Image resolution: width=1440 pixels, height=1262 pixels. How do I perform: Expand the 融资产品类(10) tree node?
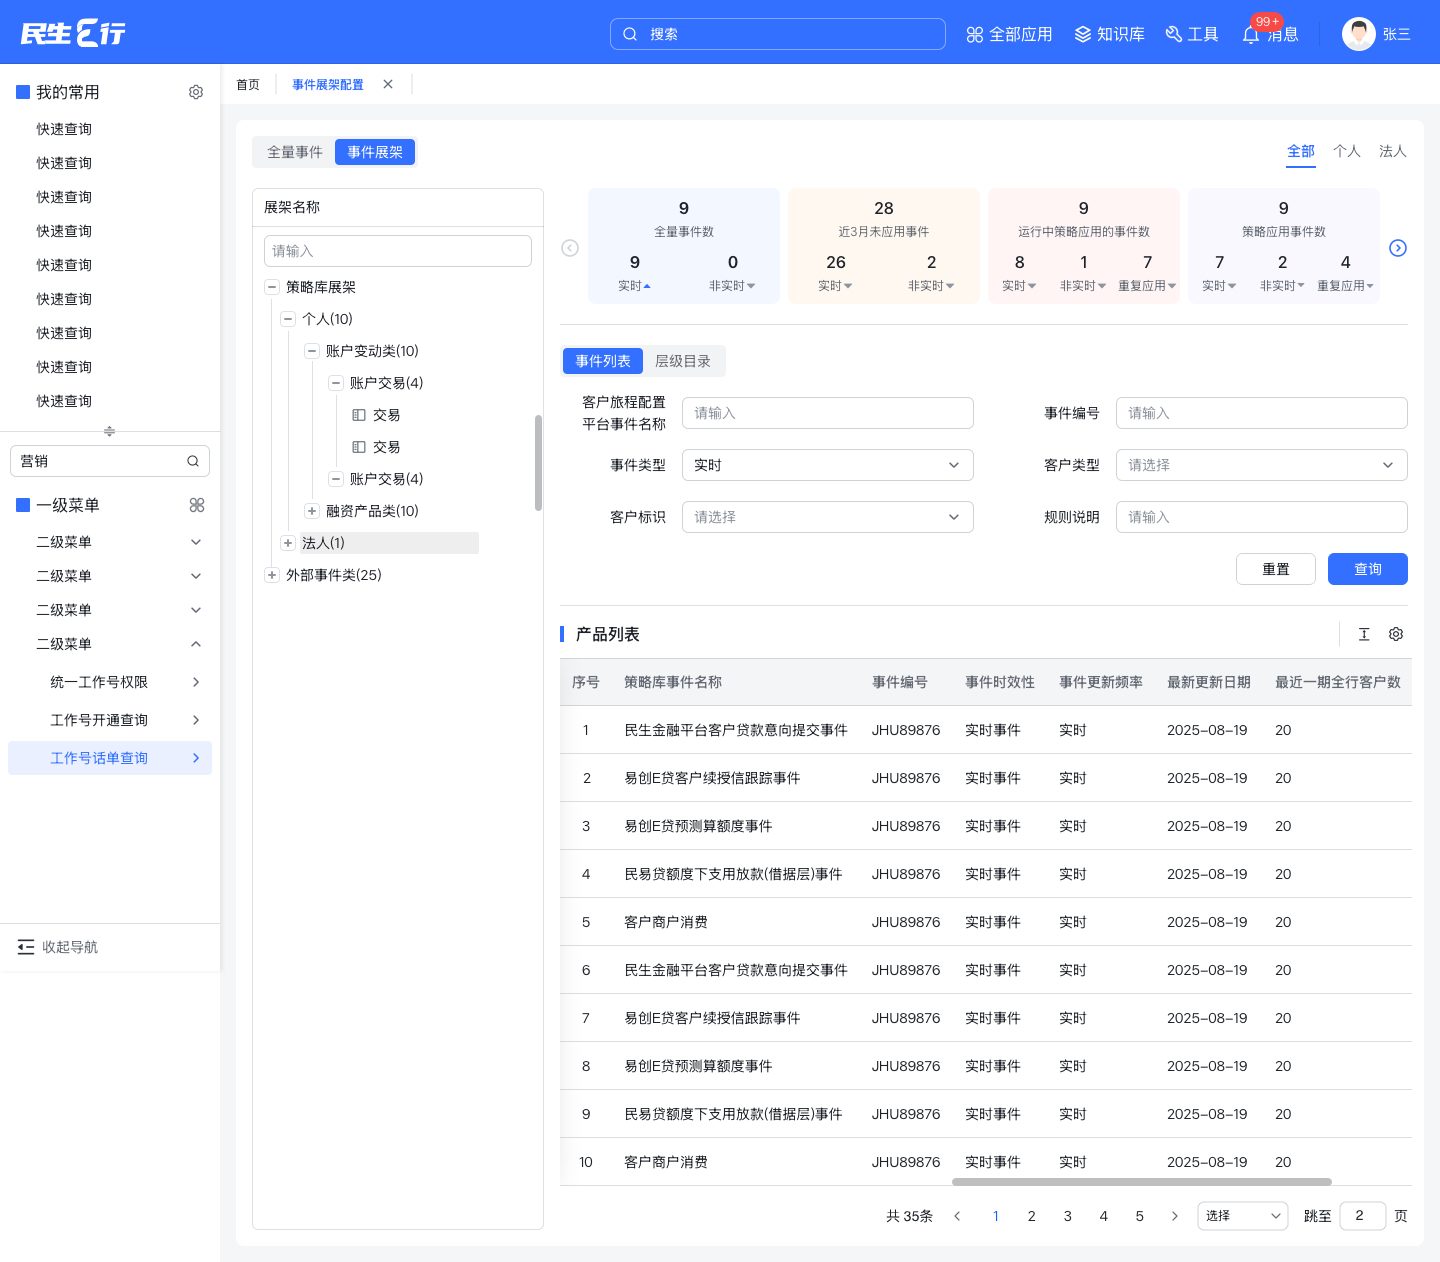click(312, 511)
